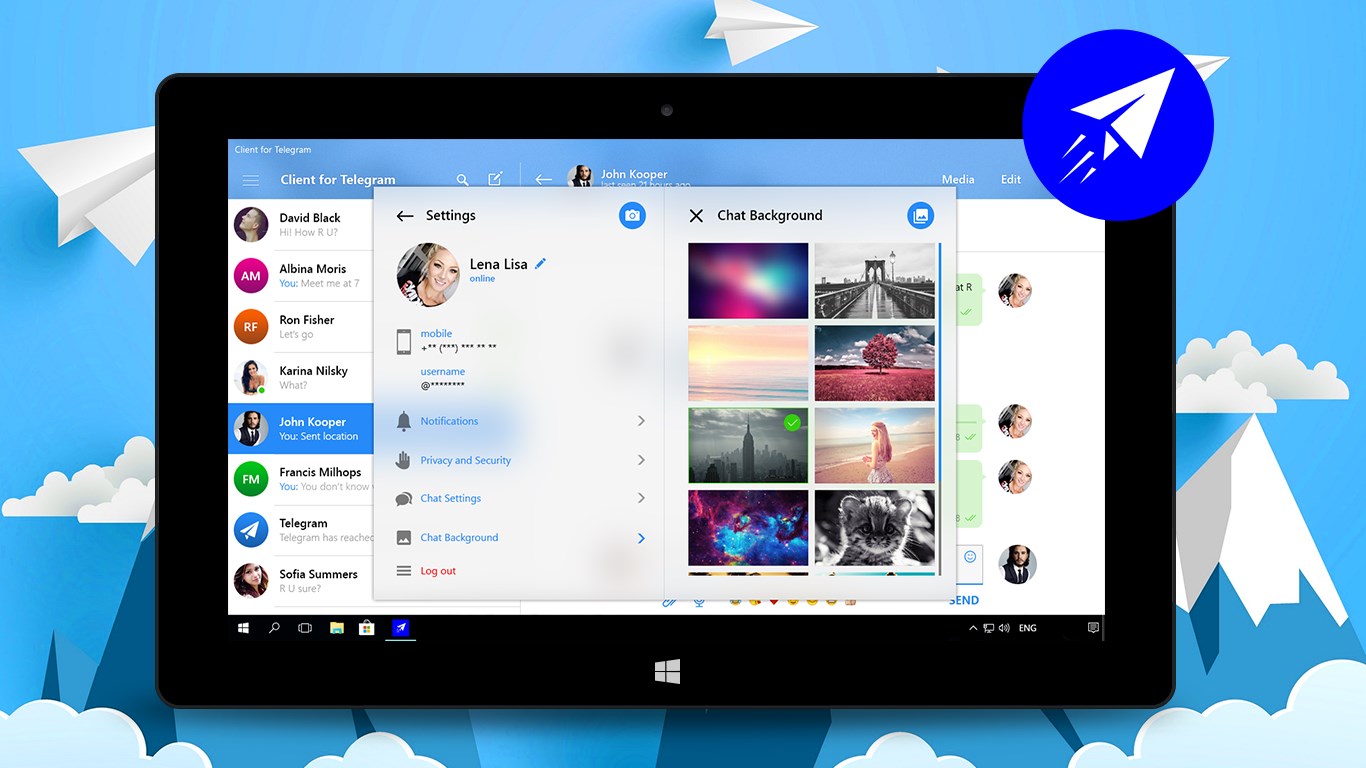This screenshot has height=768, width=1366.
Task: Click the pencil icon to edit Lena Lisa's name
Action: tap(539, 263)
